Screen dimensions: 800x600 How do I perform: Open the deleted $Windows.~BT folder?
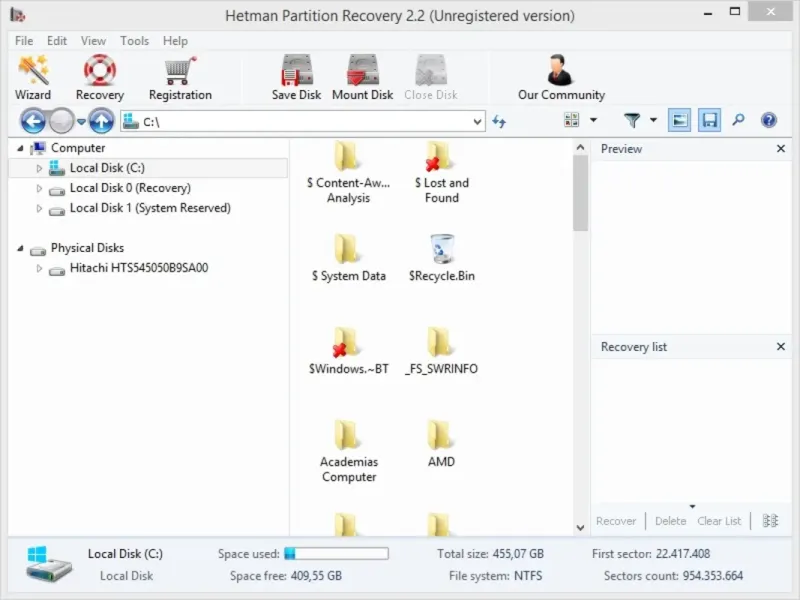[348, 352]
